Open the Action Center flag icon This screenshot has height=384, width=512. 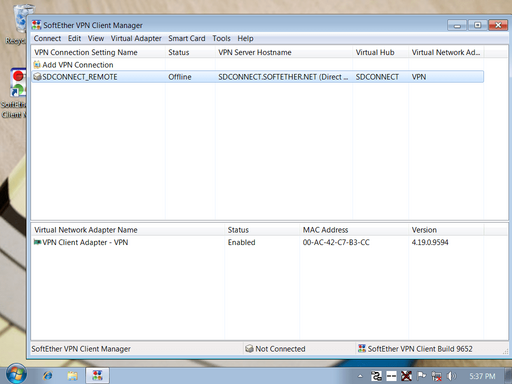pyautogui.click(x=422, y=376)
